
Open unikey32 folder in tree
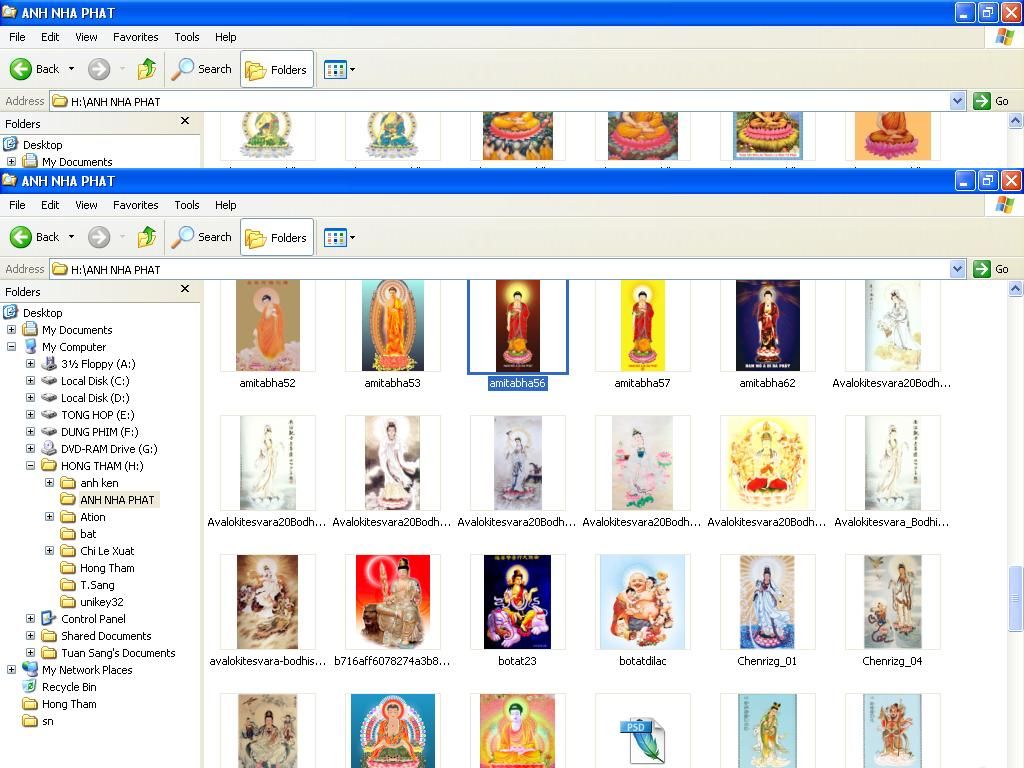(x=101, y=601)
